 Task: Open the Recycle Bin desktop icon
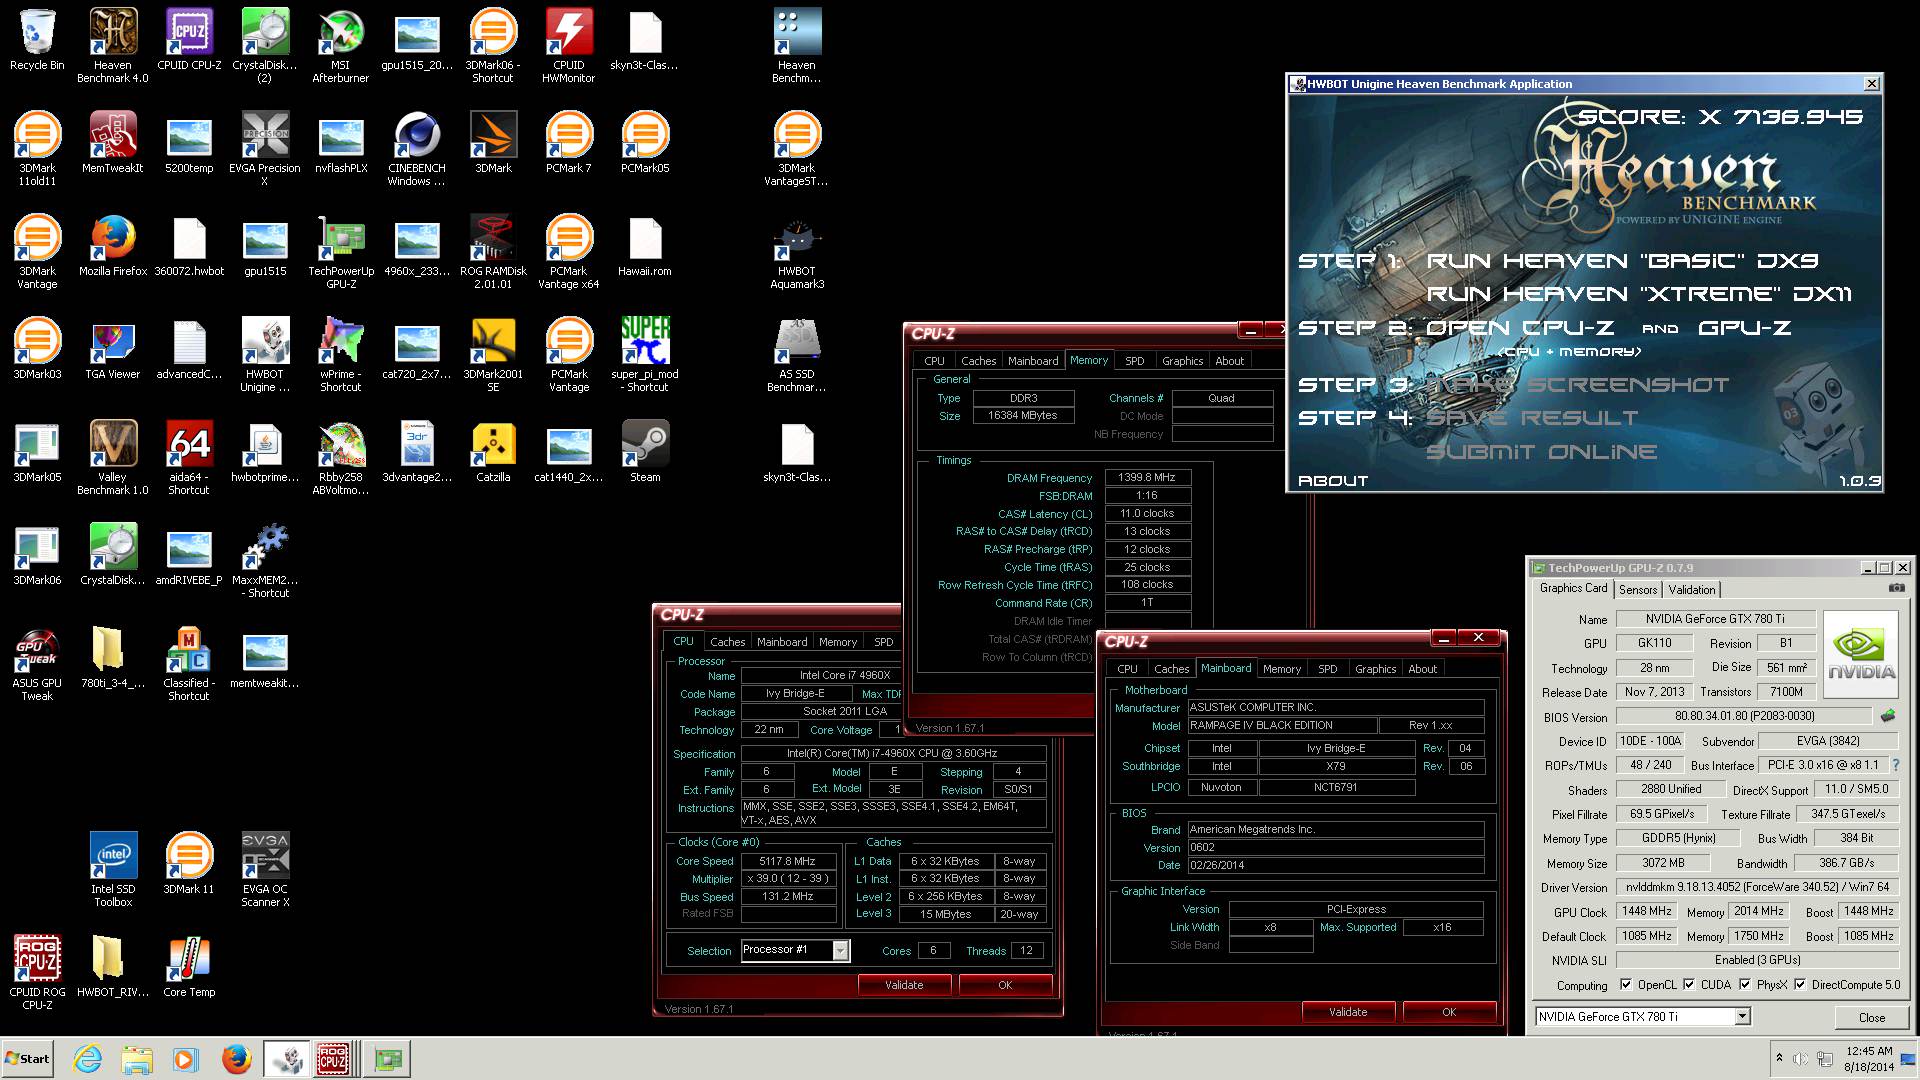click(37, 40)
